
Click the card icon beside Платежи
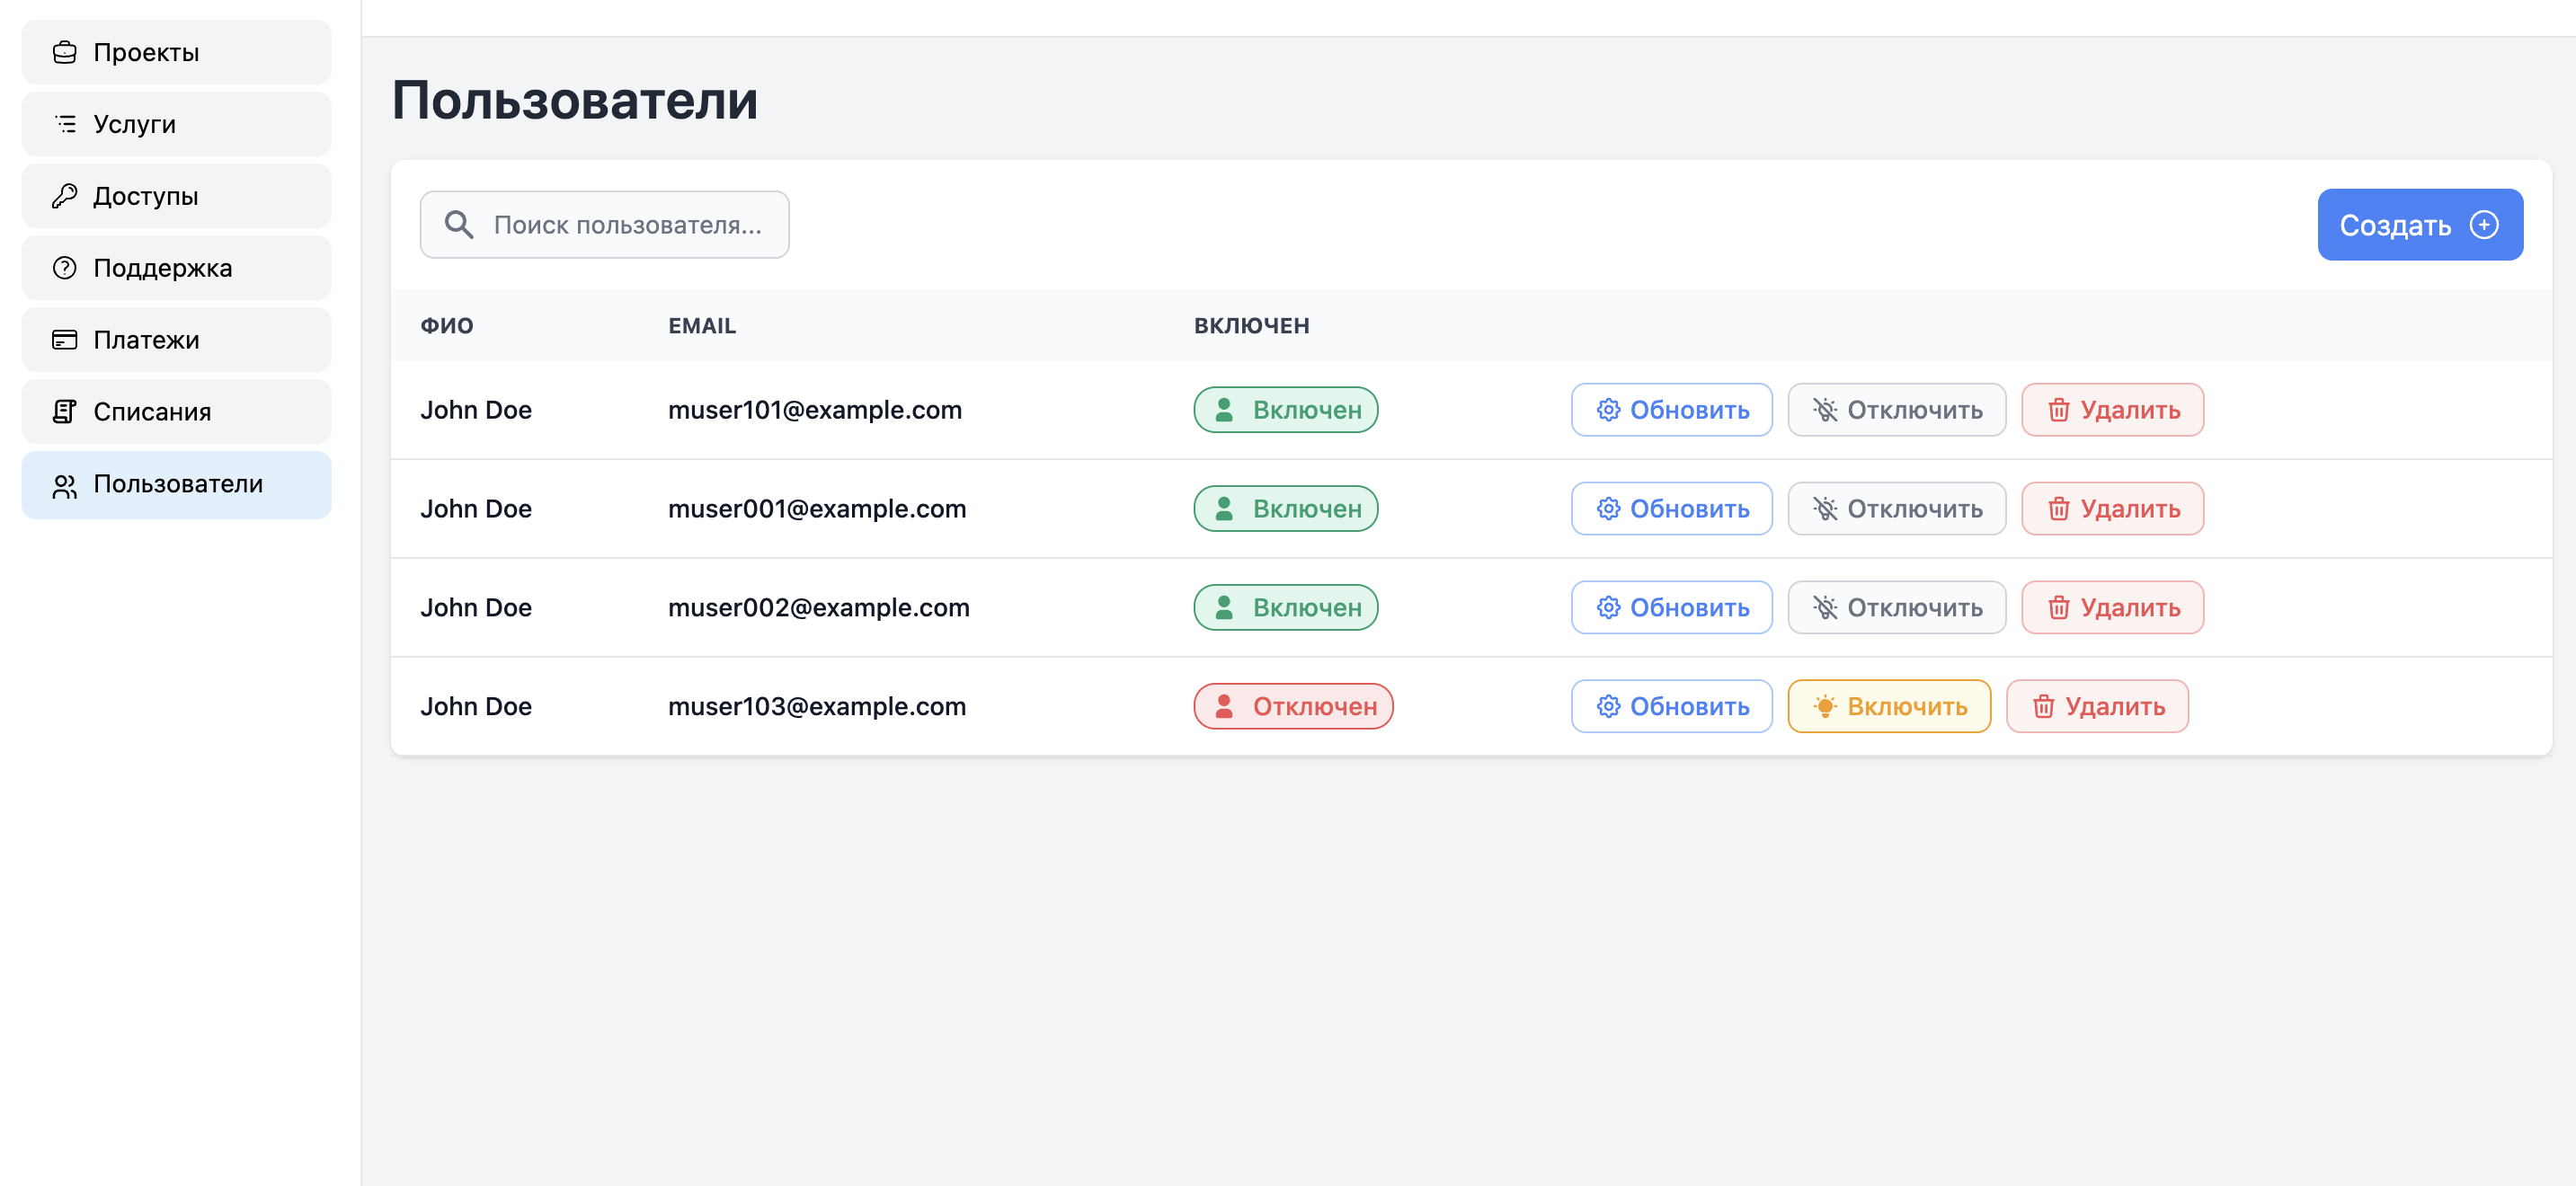click(65, 340)
